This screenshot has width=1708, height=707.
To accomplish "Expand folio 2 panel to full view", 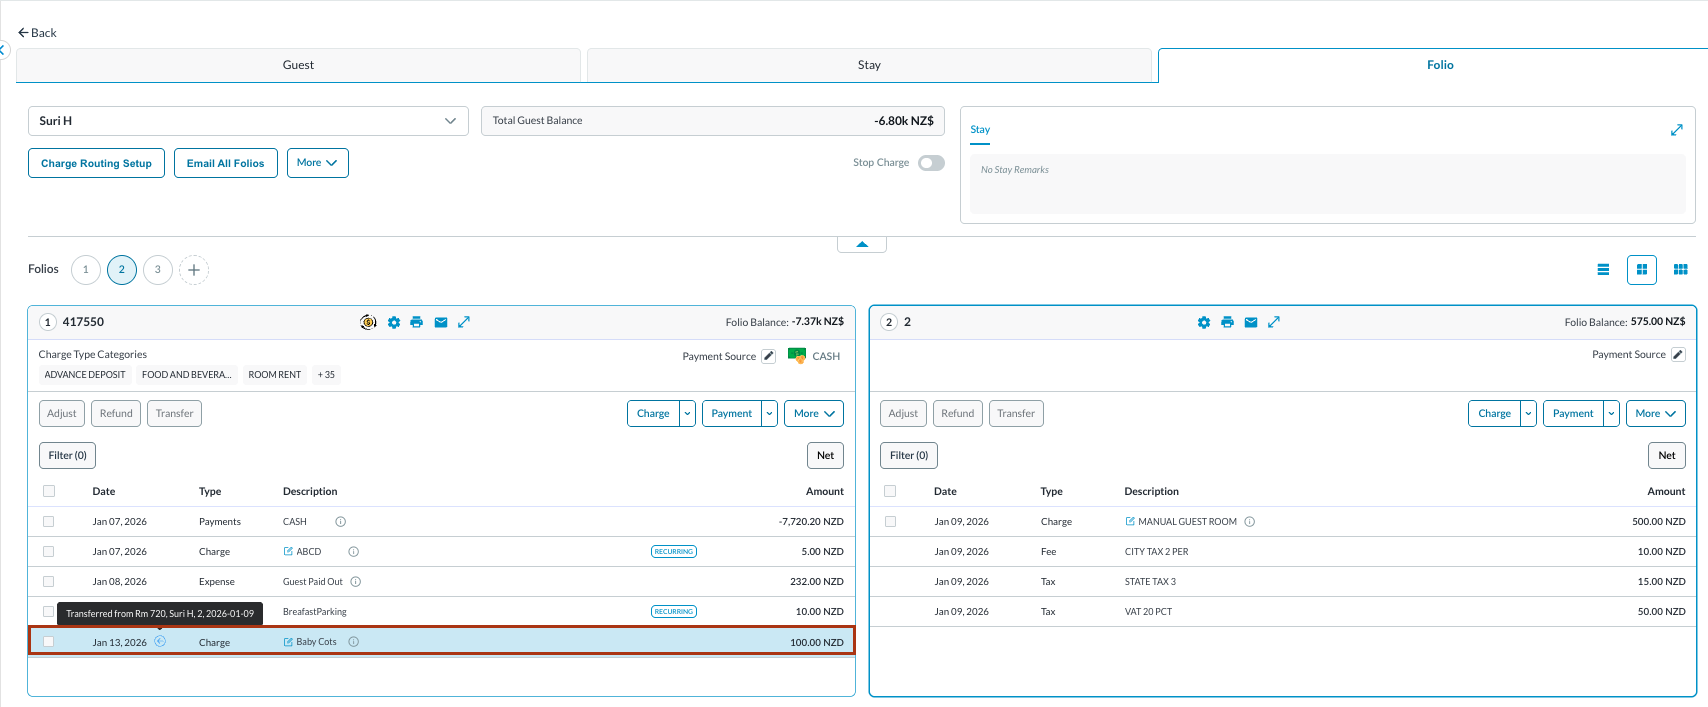I will (x=1274, y=322).
